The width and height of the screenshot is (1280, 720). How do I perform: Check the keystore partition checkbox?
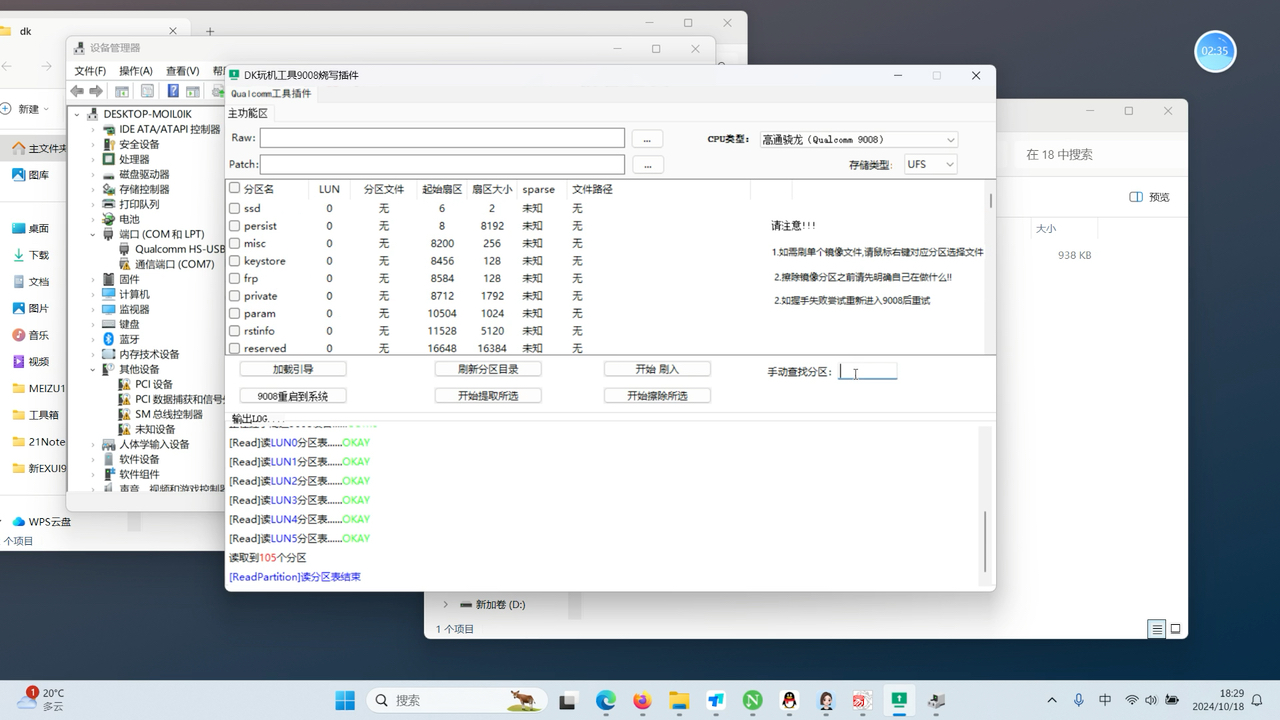tap(234, 261)
